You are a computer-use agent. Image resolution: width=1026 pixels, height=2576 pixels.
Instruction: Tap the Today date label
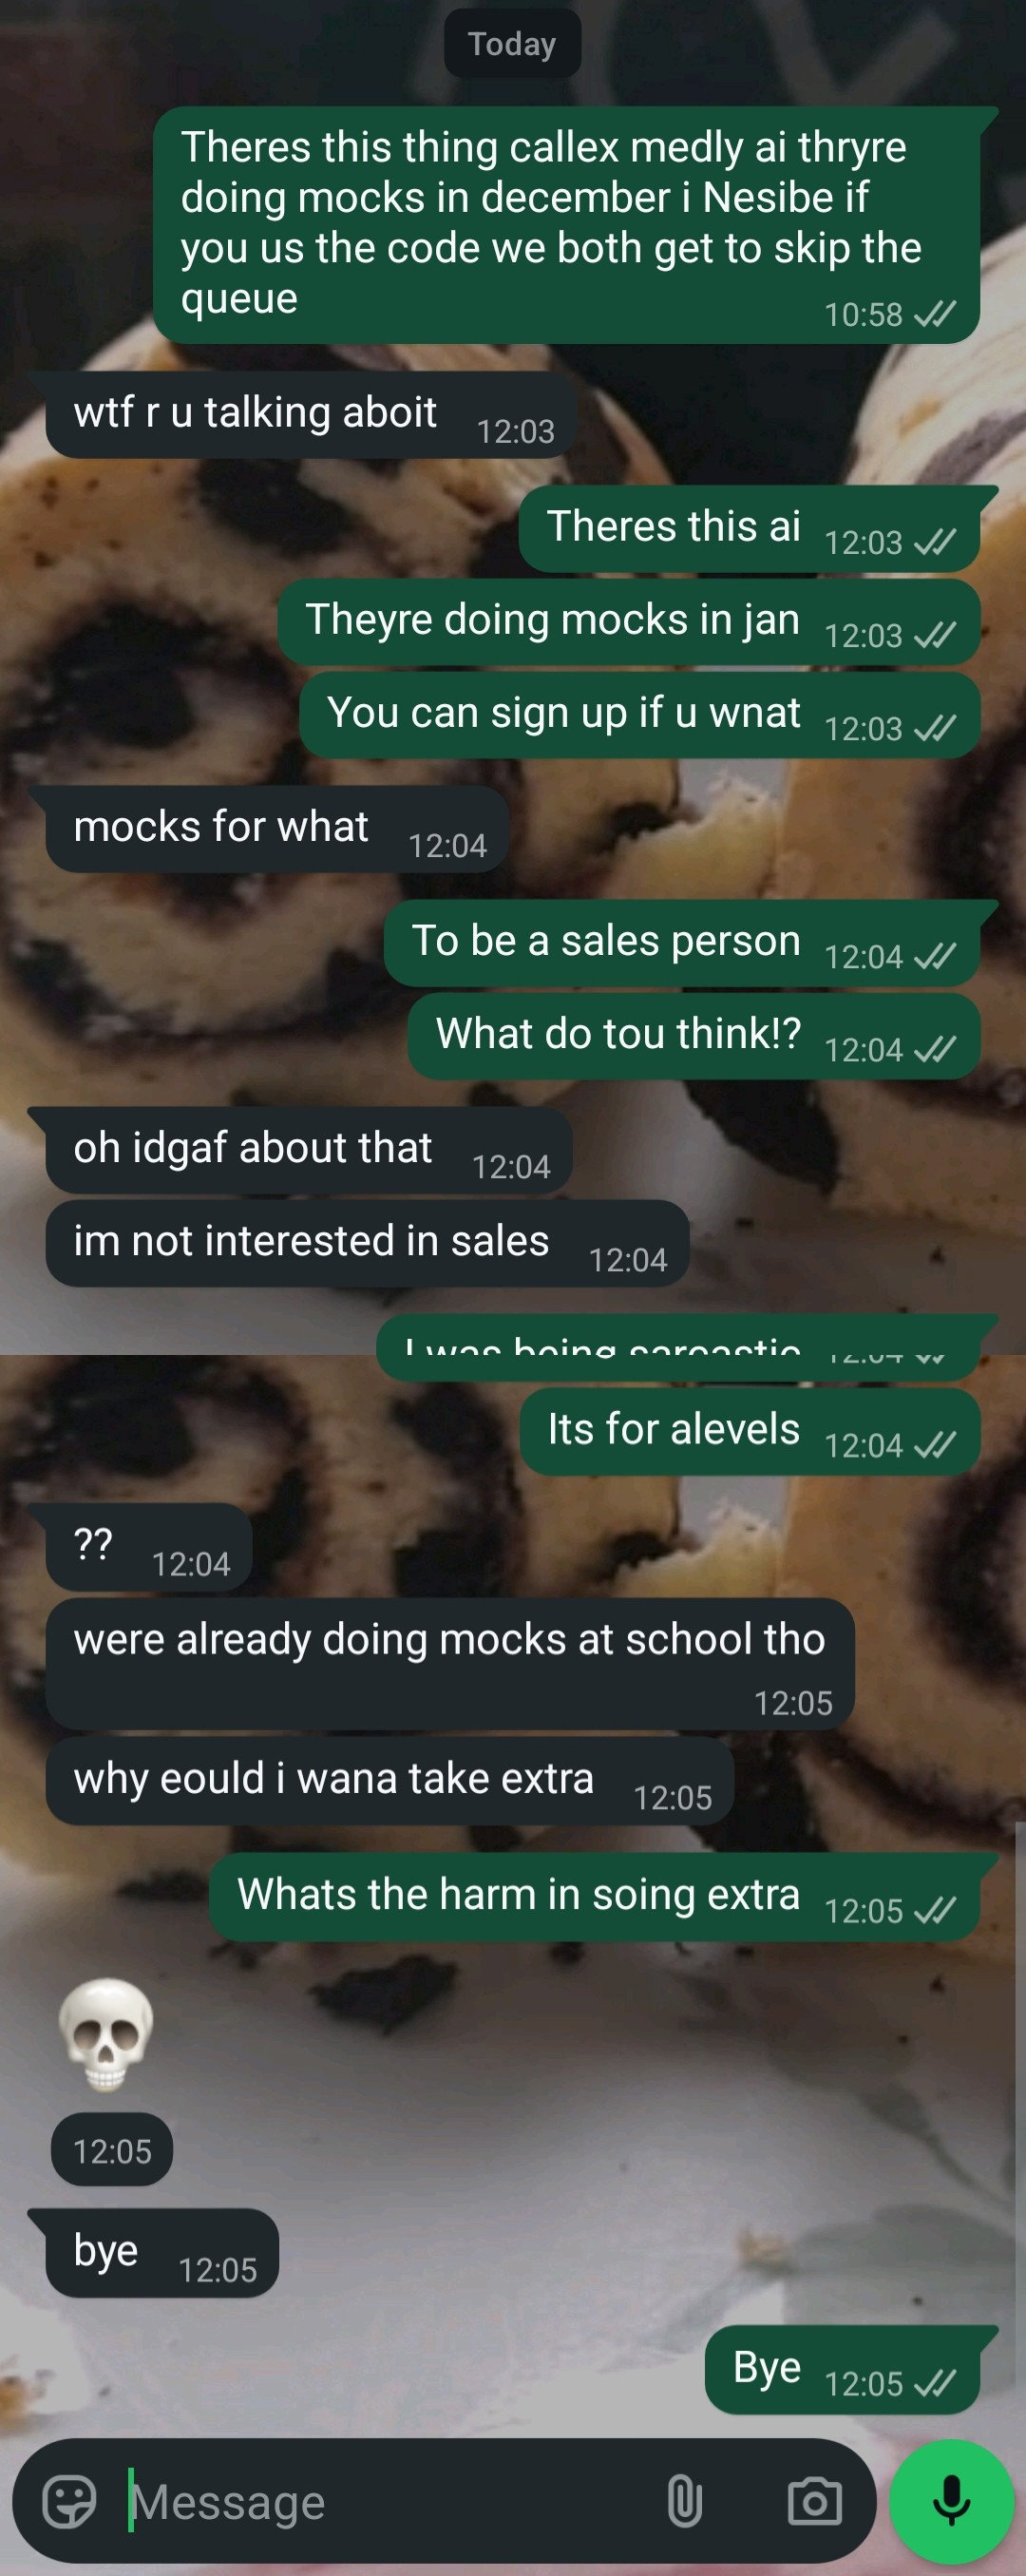coord(512,44)
